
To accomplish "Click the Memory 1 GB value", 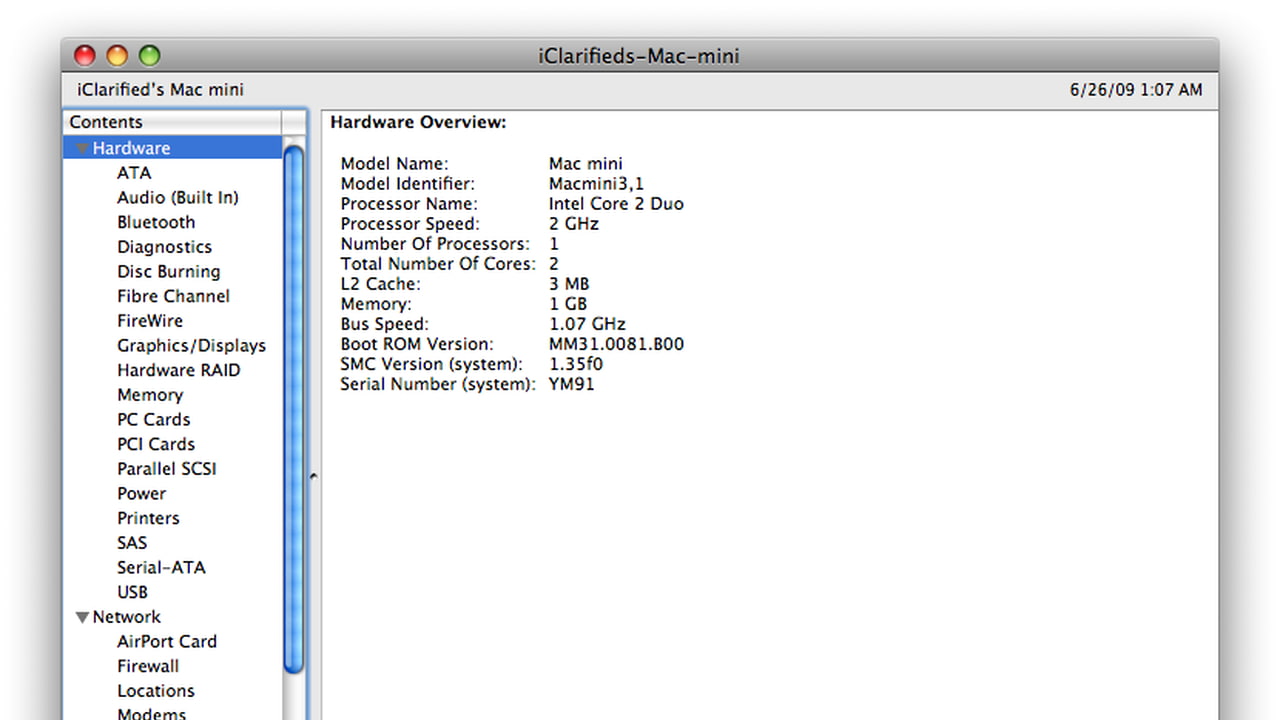I will coord(568,304).
